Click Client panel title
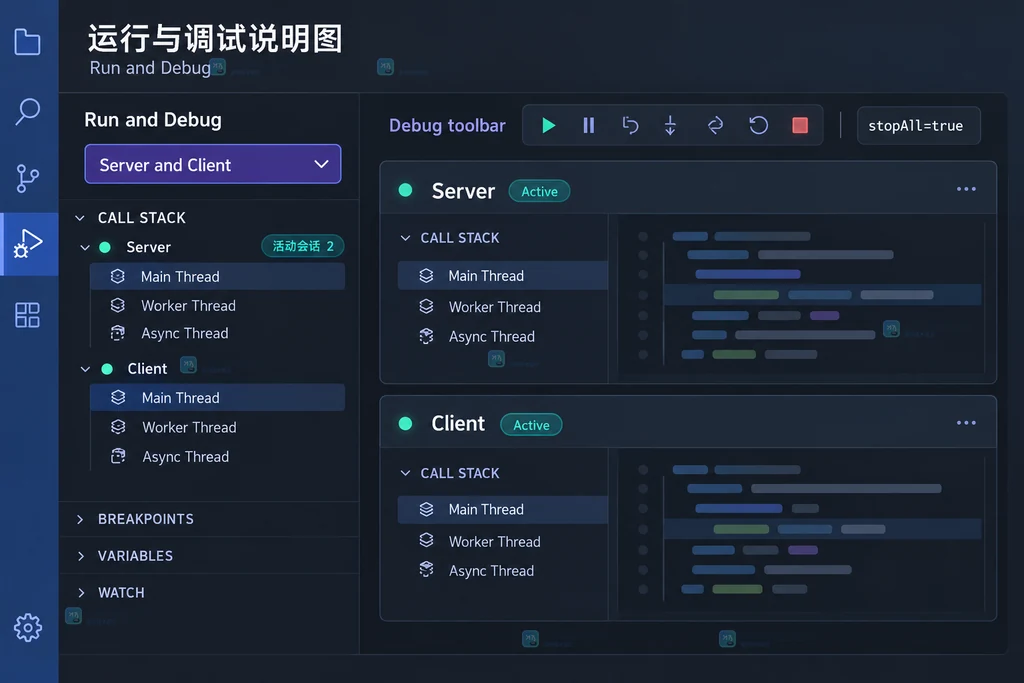 pos(458,424)
